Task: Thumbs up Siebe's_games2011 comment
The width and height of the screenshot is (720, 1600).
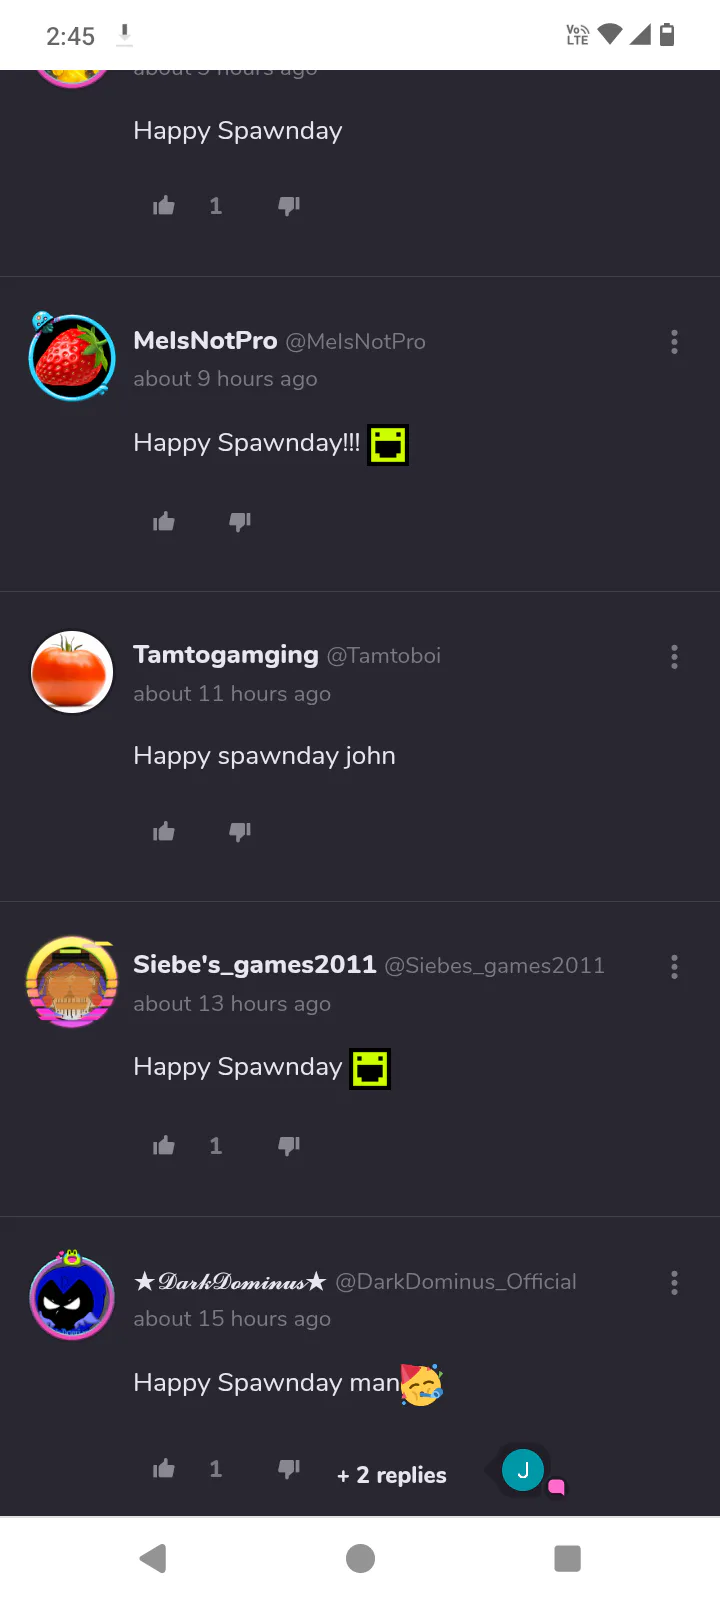Action: [x=164, y=1145]
